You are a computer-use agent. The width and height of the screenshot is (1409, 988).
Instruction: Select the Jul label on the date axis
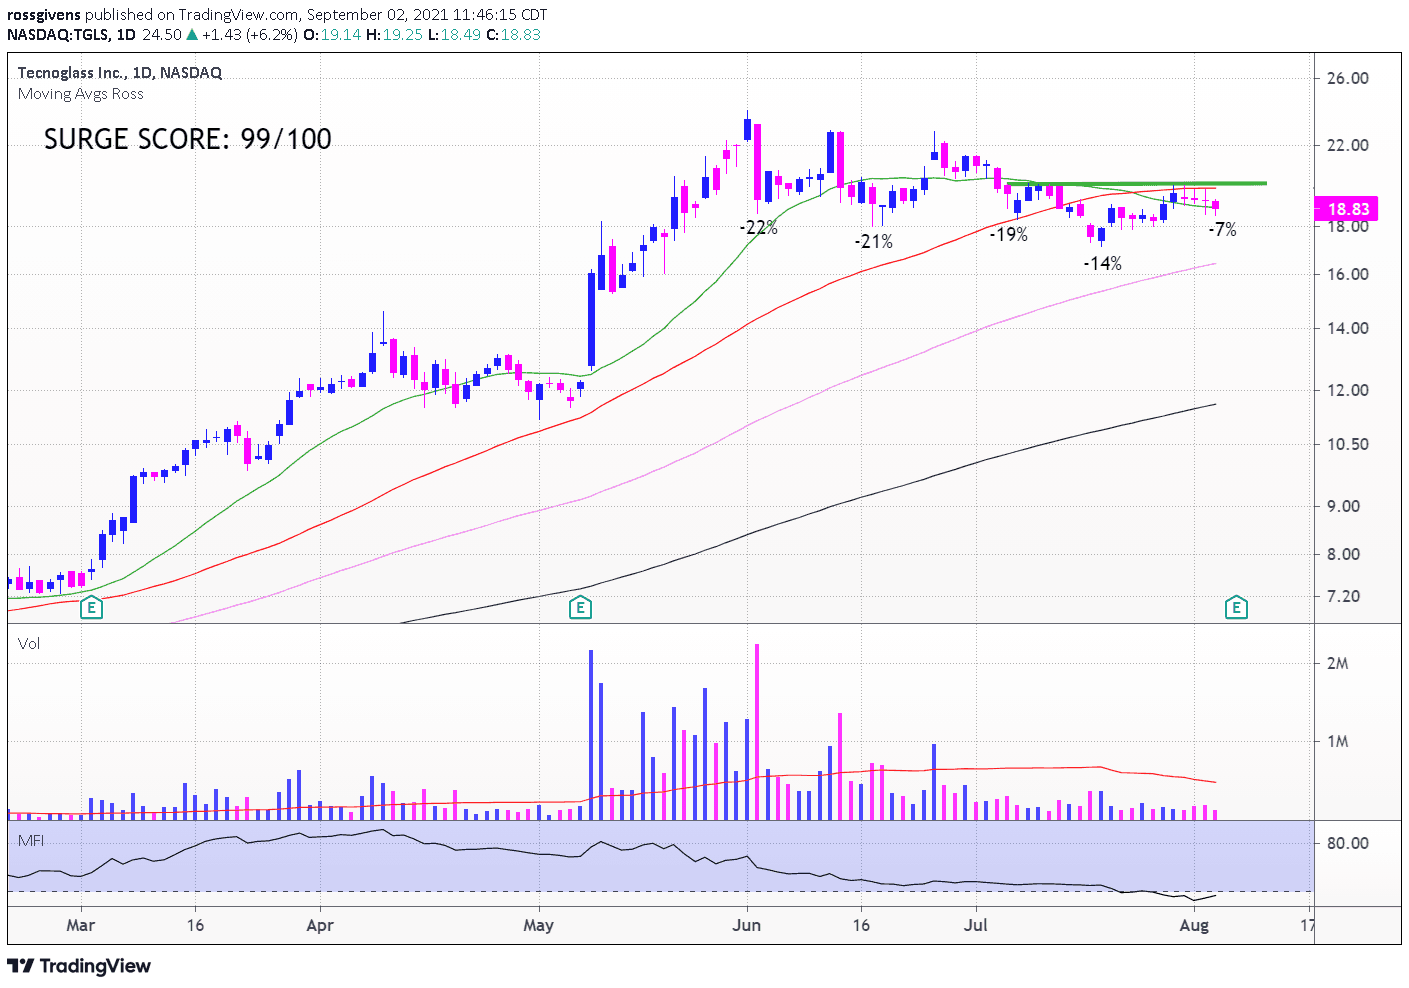click(975, 926)
